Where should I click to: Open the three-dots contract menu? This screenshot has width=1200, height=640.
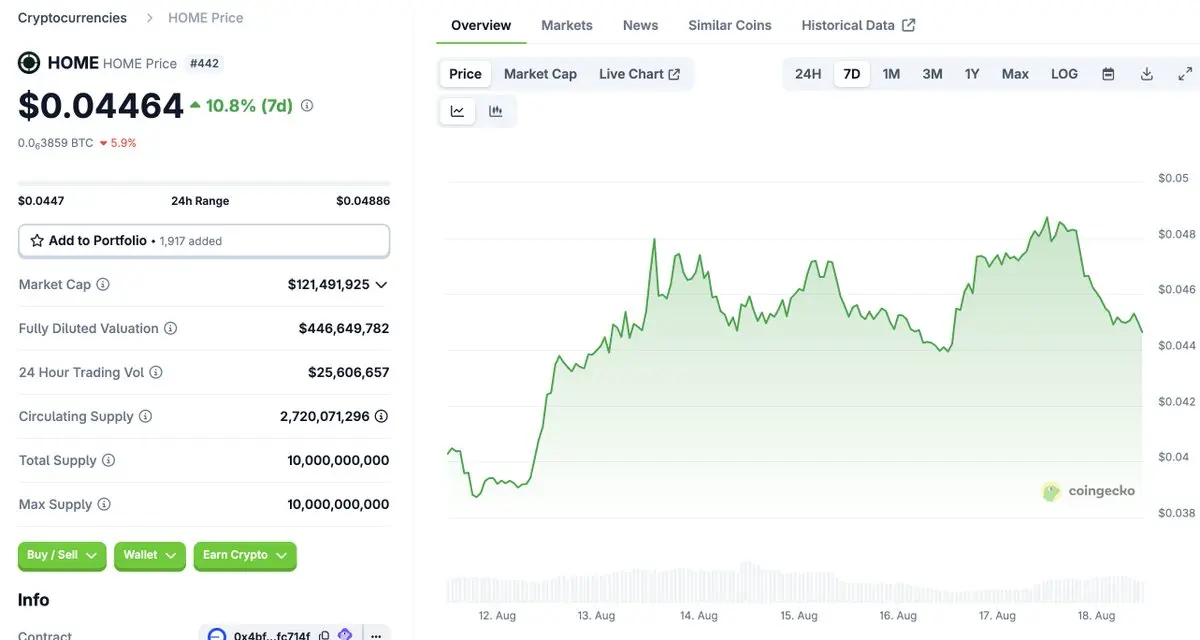click(376, 635)
